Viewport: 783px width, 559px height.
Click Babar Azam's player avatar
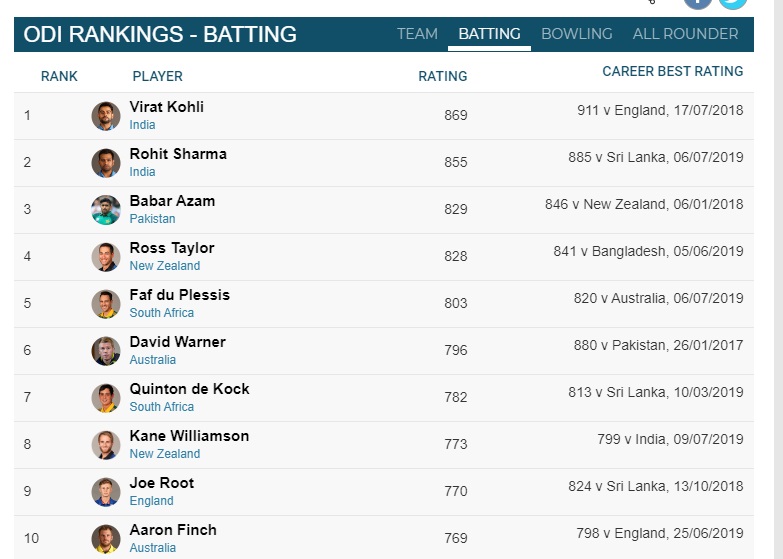106,210
